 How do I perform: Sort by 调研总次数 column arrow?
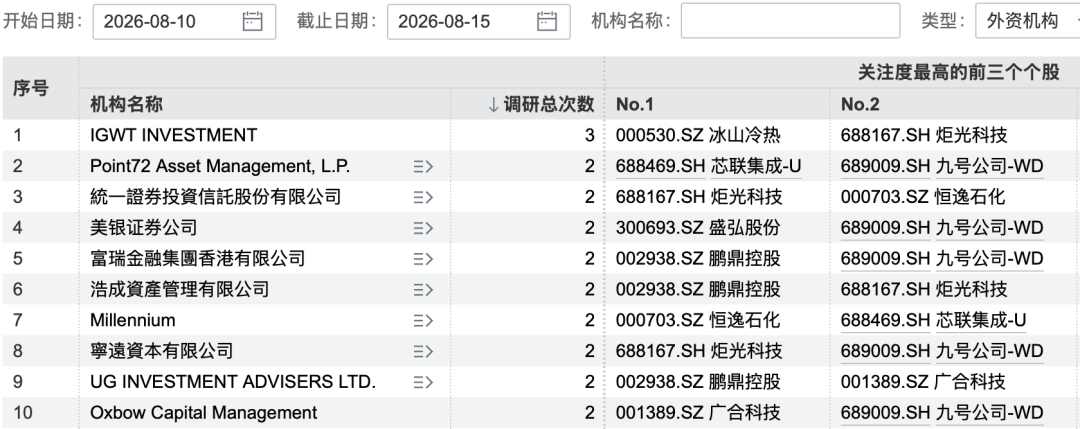point(493,105)
